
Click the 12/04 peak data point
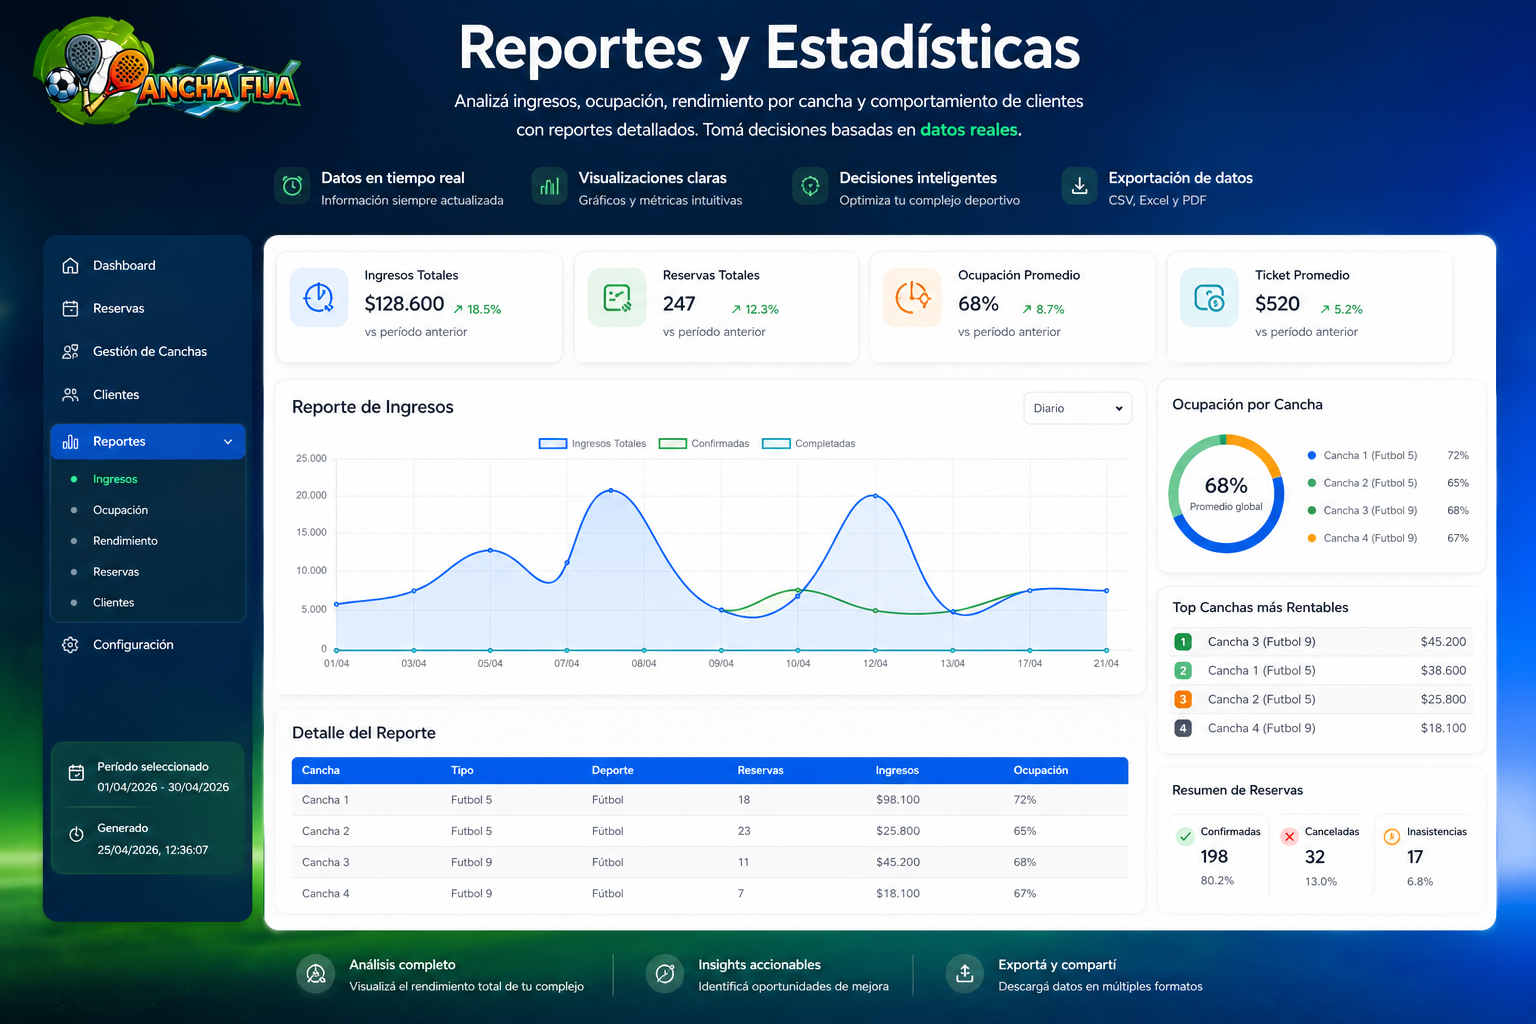(x=875, y=495)
